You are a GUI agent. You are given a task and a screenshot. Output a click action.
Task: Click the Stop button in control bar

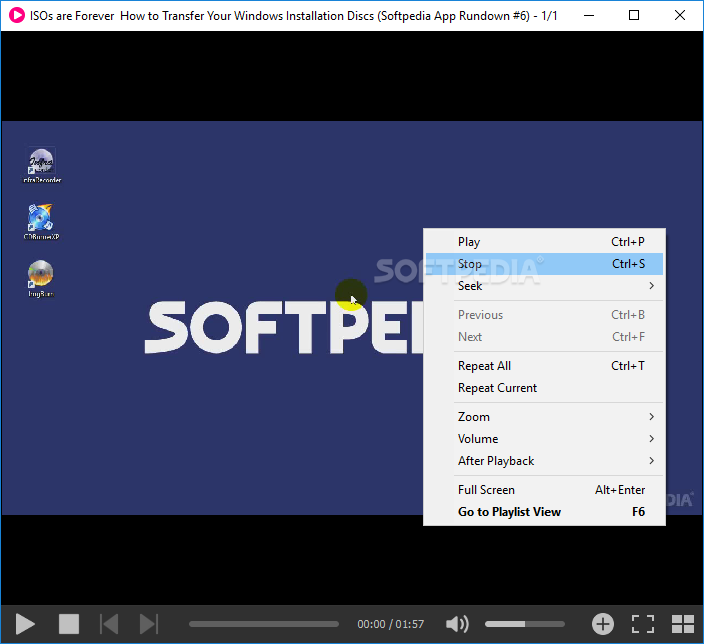(x=69, y=624)
